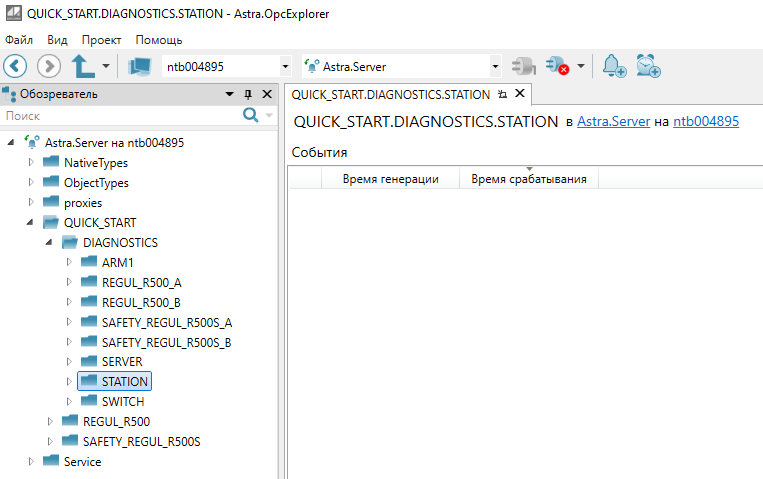Click the go up one level icon
763x479 pixels.
83,67
